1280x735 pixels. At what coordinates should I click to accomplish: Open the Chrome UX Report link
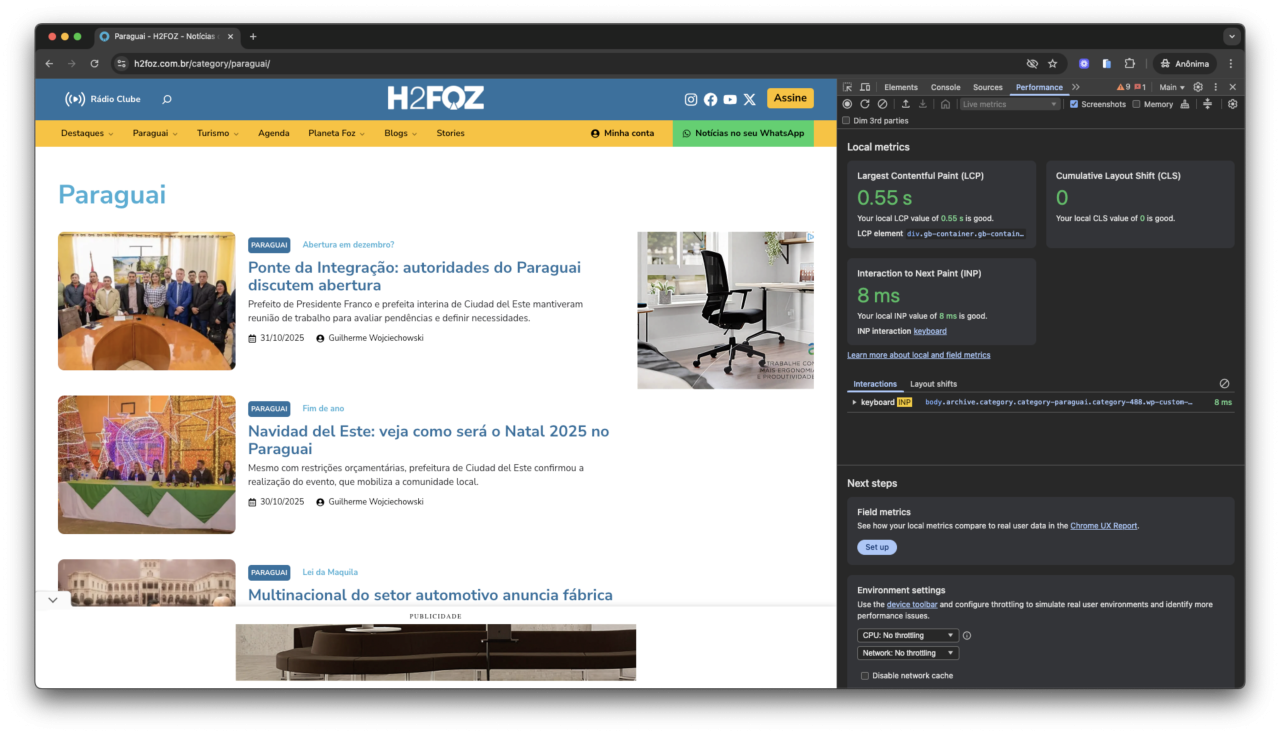pos(1103,526)
